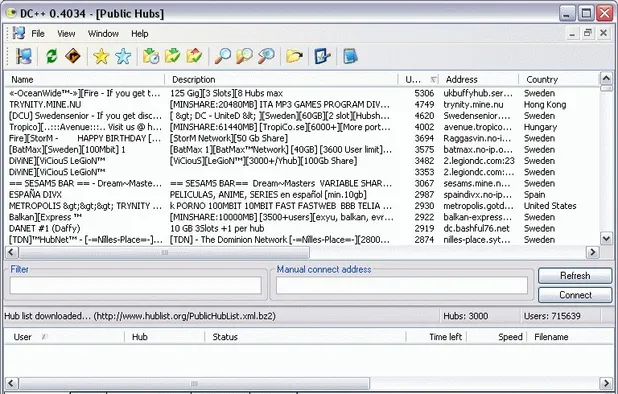618x394 pixels.
Task: Open Favorite Hubs yellow star icon
Action: coord(101,56)
